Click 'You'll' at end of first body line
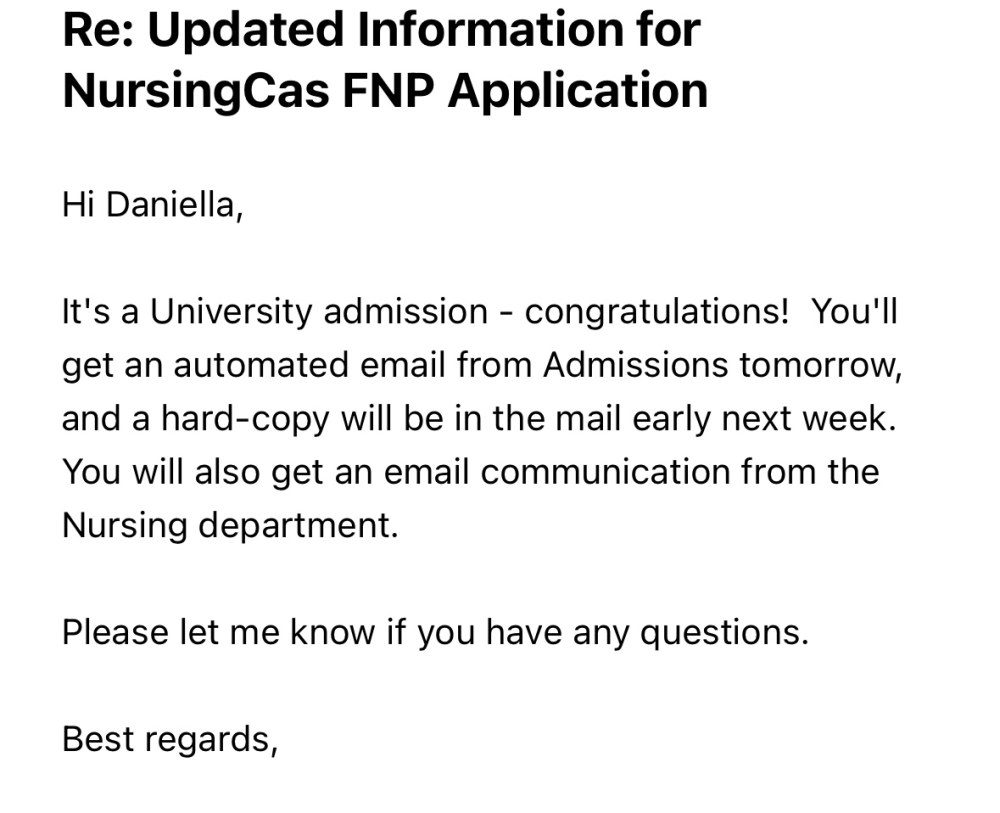The image size is (1000, 813). click(855, 311)
